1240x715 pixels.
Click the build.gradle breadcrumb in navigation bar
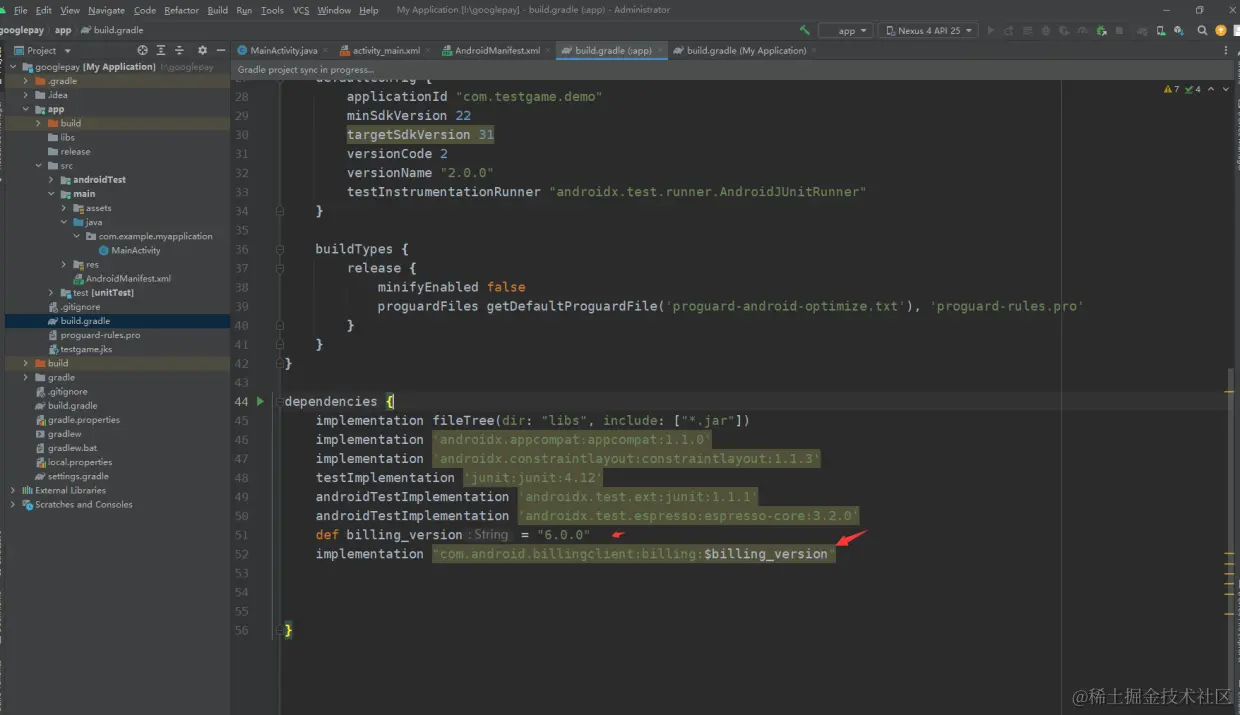tap(110, 30)
